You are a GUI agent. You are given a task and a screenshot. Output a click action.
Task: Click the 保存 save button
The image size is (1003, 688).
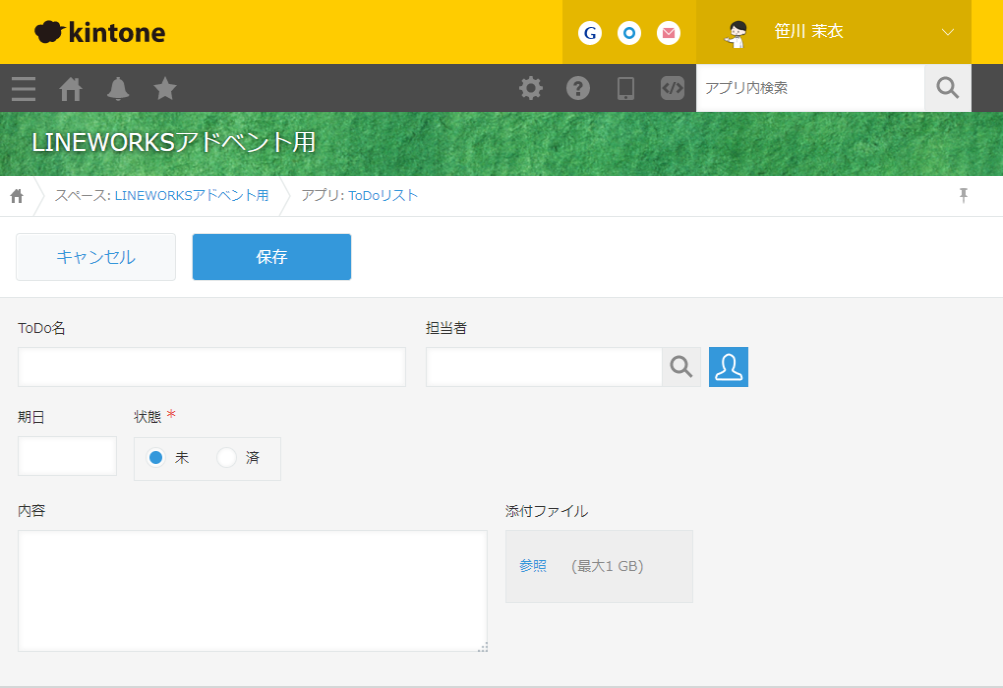point(272,257)
